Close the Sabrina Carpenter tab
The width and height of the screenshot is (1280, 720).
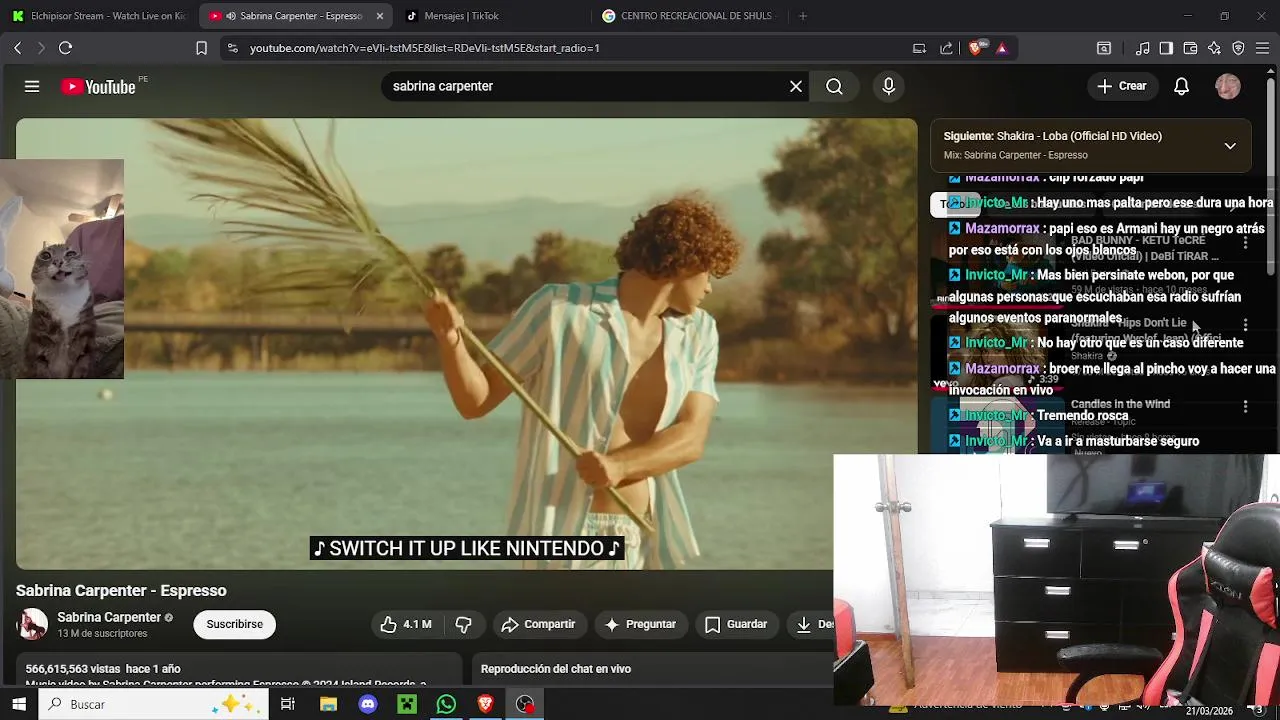[379, 16]
